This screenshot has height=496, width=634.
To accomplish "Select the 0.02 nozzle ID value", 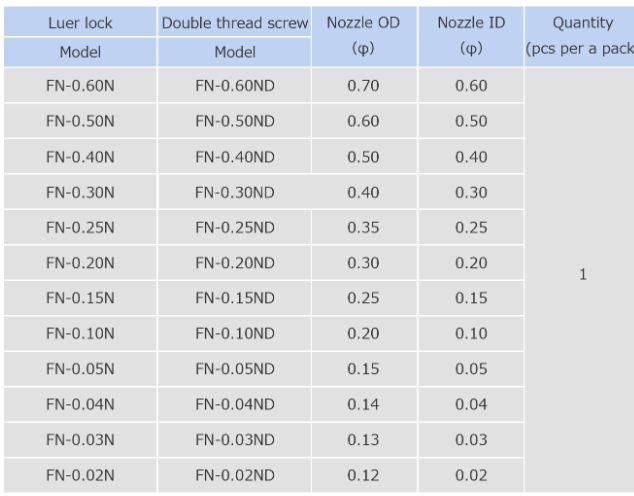I will coord(470,476).
